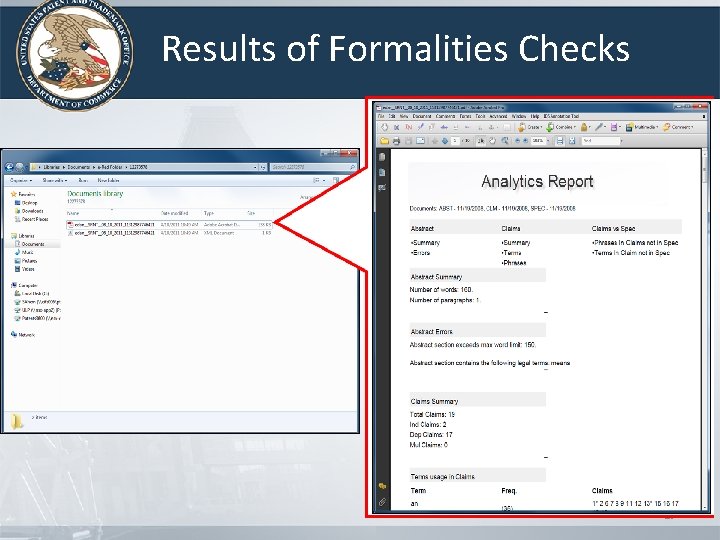The image size is (720, 540).
Task: Select Downloads in Explorer navigation pane
Action: point(29,211)
